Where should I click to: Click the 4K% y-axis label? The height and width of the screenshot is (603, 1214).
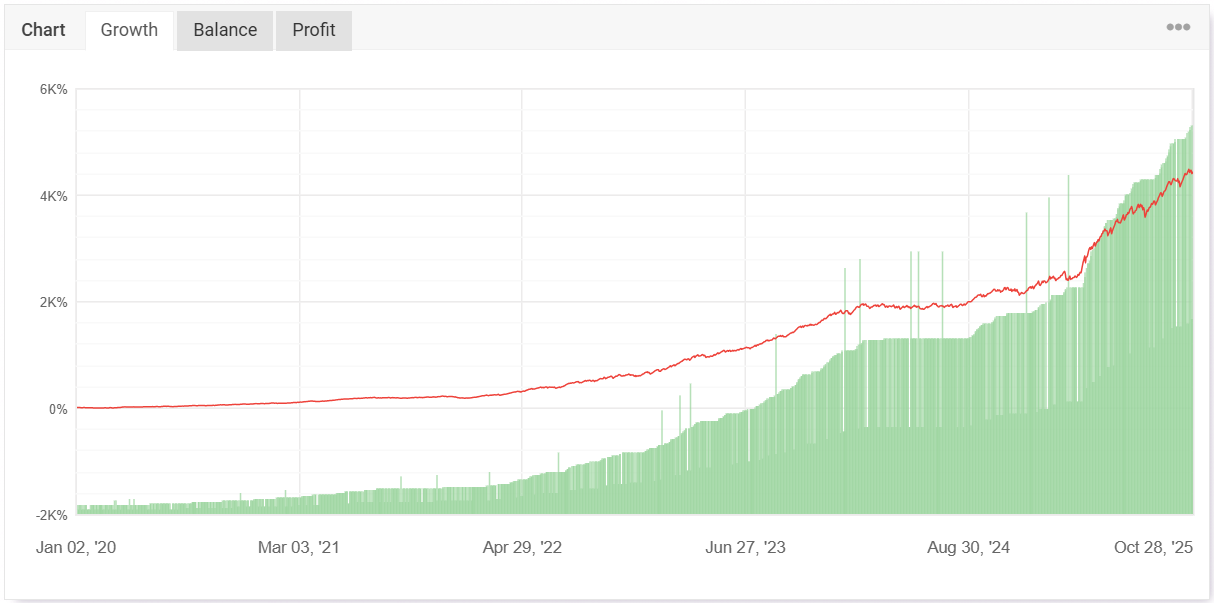[53, 196]
